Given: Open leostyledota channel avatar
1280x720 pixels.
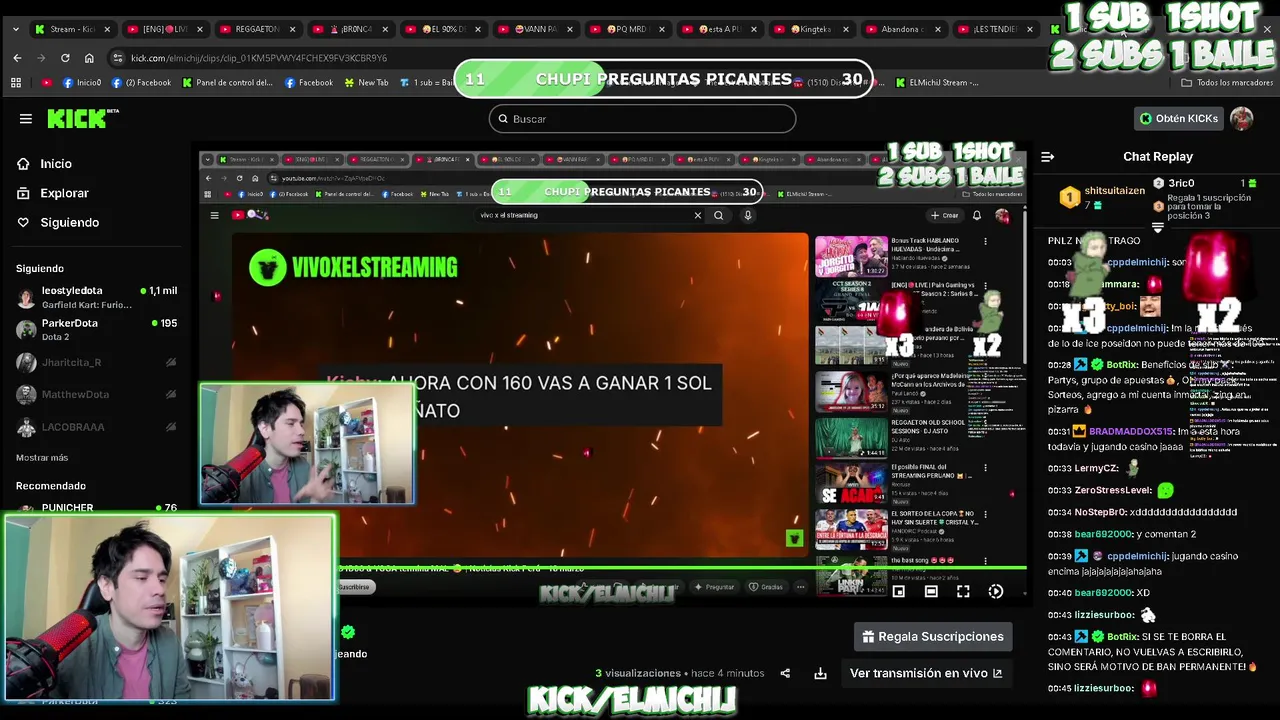Looking at the screenshot, I should (x=27, y=297).
